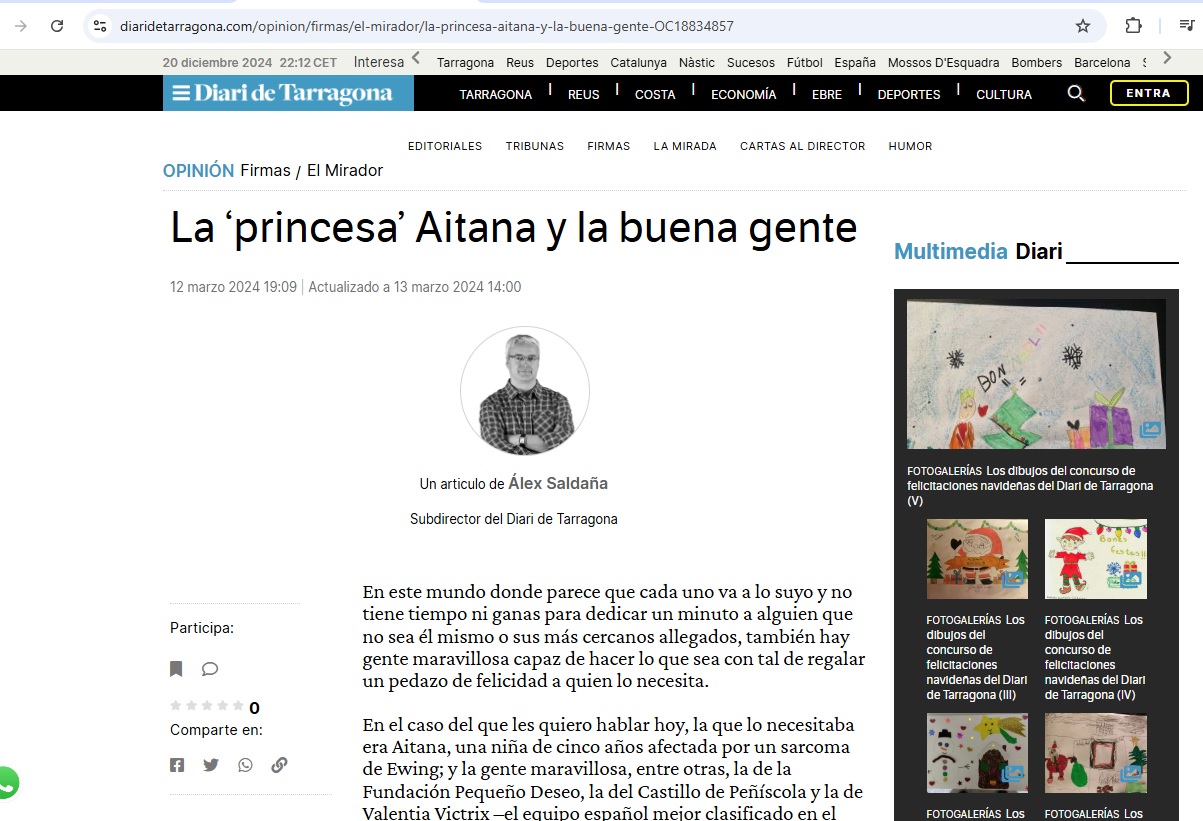The height and width of the screenshot is (821, 1203).
Task: Open the elf drawing thumbnail (IV)
Action: (1095, 559)
